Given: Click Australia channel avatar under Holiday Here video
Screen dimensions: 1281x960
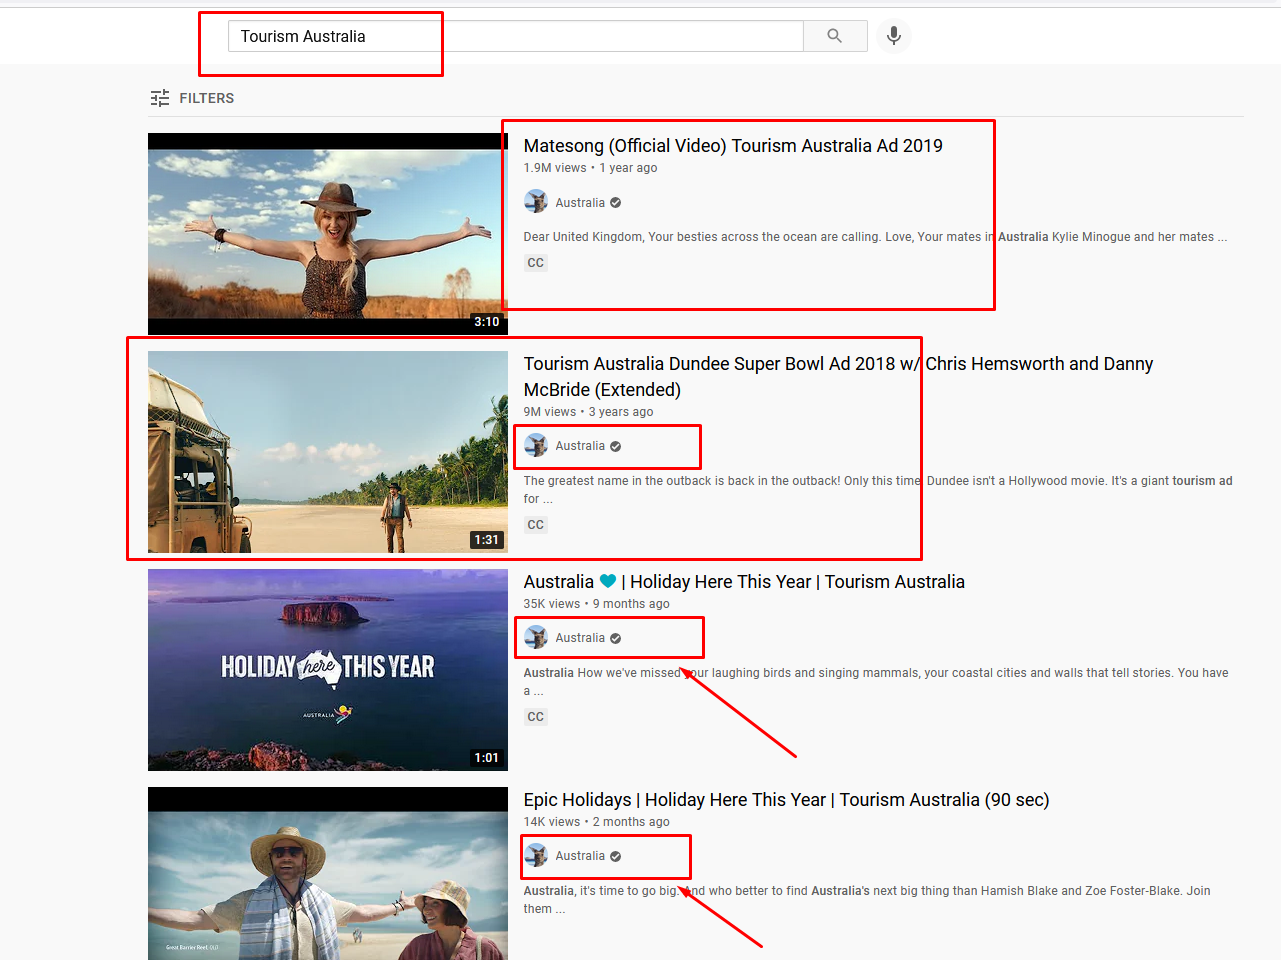Looking at the screenshot, I should pyautogui.click(x=536, y=638).
